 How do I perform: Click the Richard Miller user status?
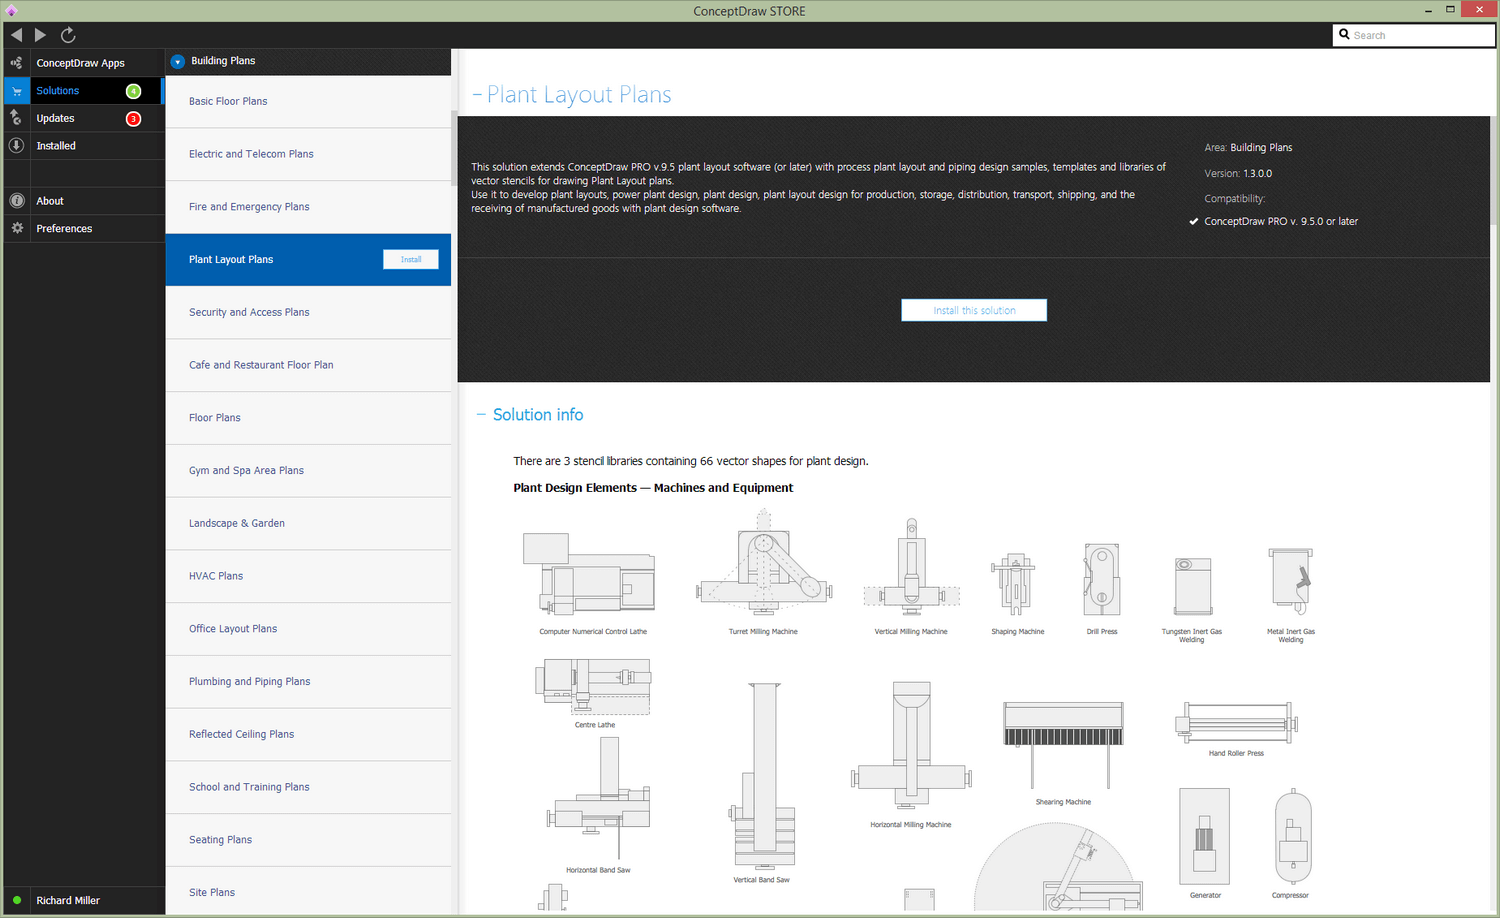68,901
